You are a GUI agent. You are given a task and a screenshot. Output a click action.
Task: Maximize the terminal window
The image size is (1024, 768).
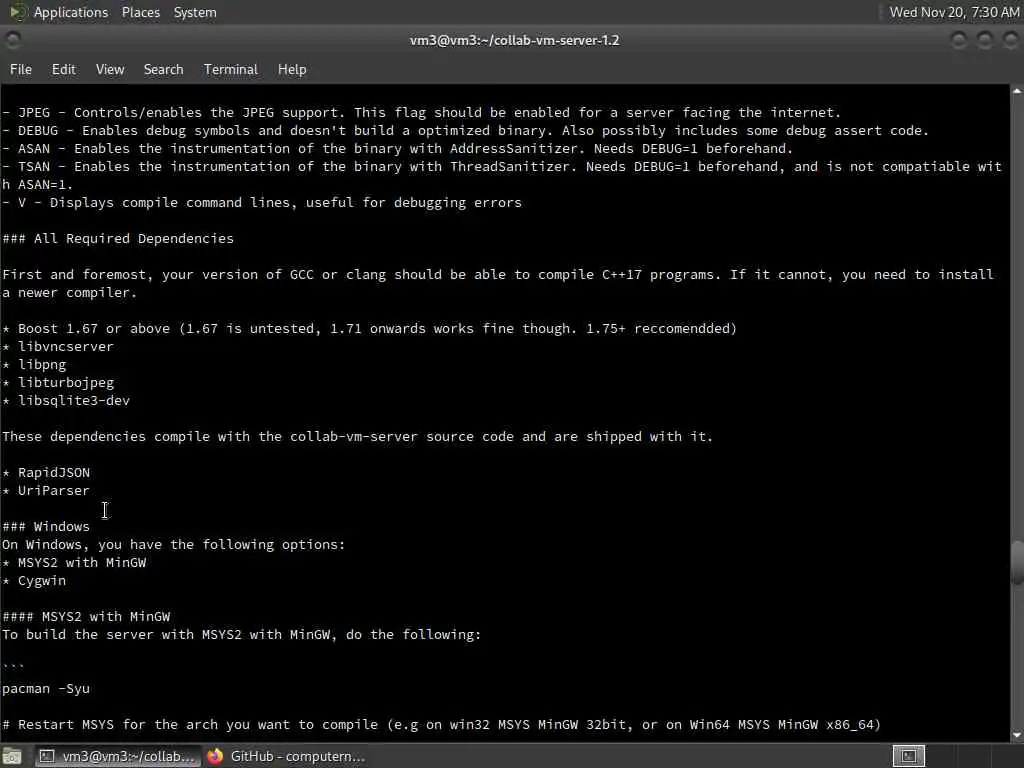click(x=985, y=40)
